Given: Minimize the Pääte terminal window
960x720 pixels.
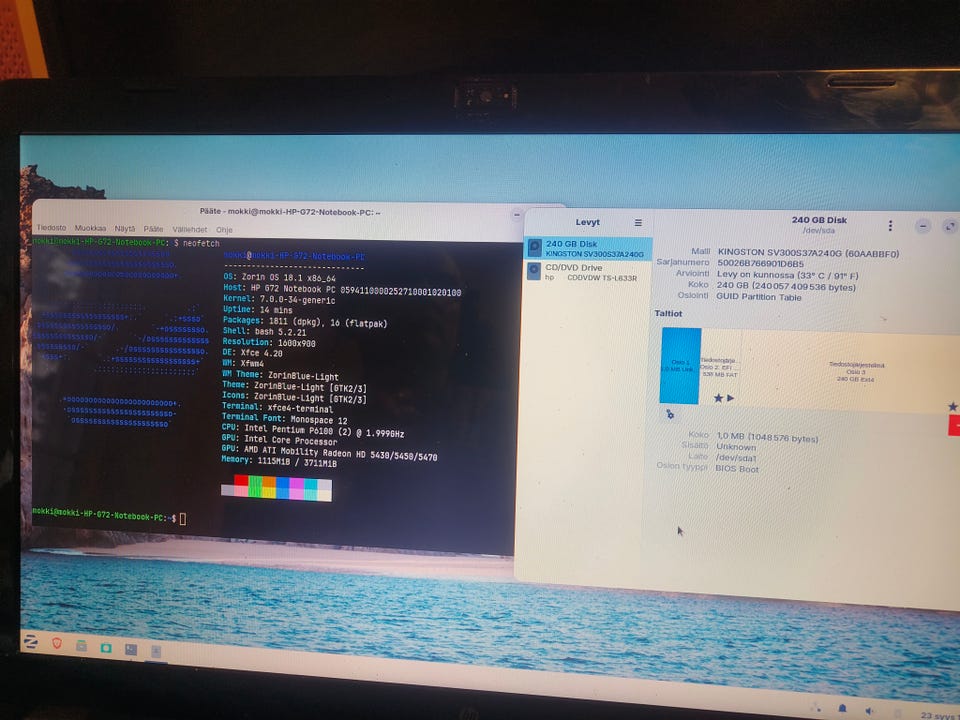Looking at the screenshot, I should [x=517, y=215].
